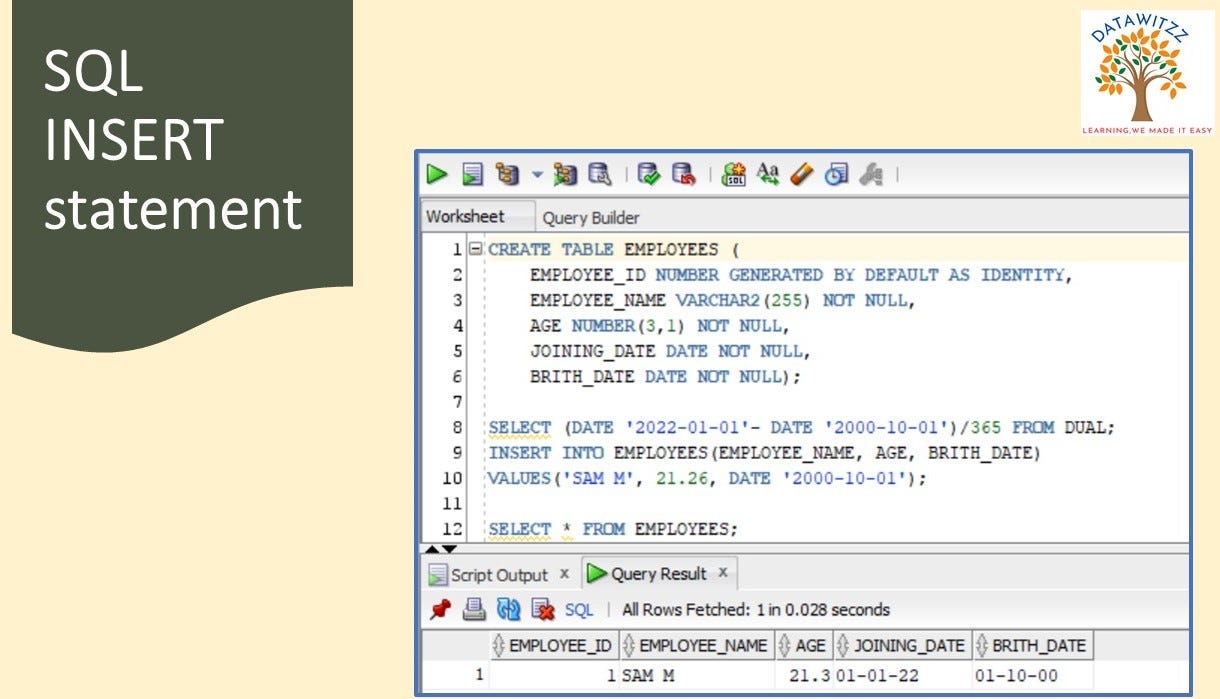Run the current SQL statement
Screen dimensions: 1220x699
(437, 174)
